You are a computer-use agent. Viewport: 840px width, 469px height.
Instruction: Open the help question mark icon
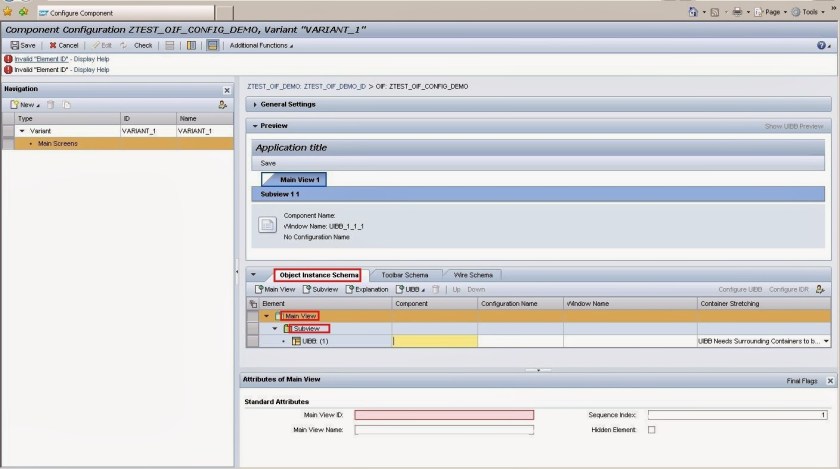(x=821, y=45)
